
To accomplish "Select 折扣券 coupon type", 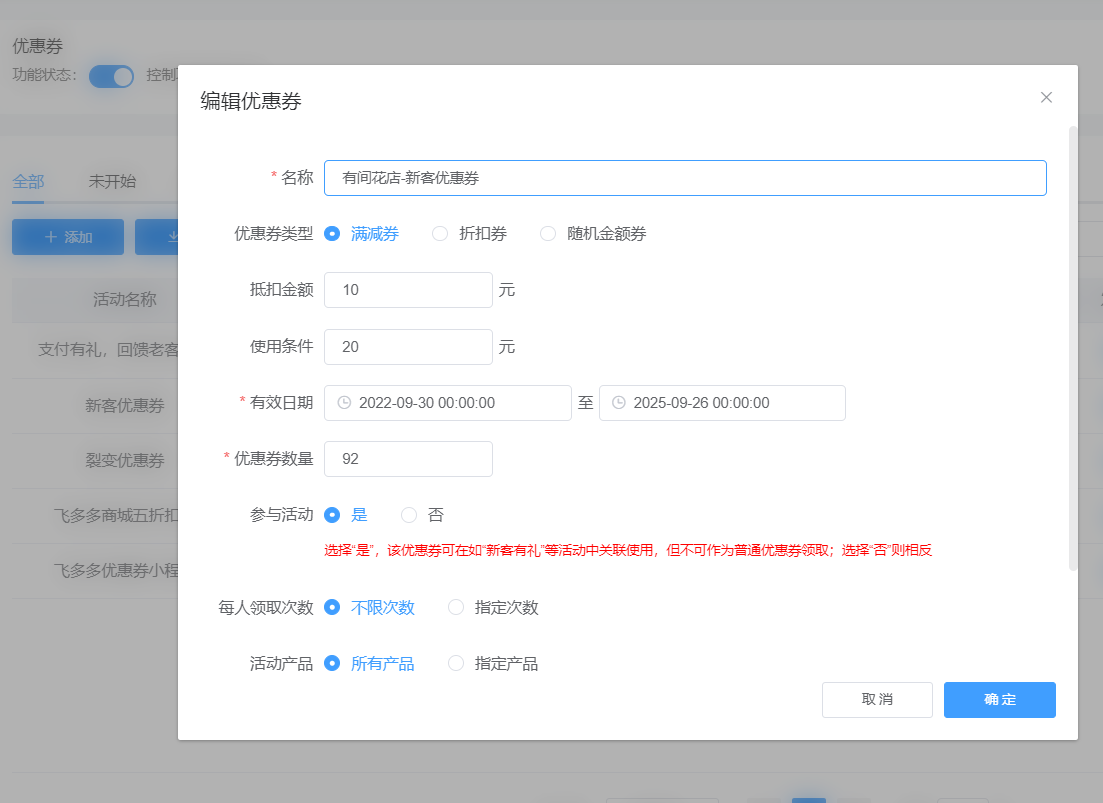I will tap(469, 234).
